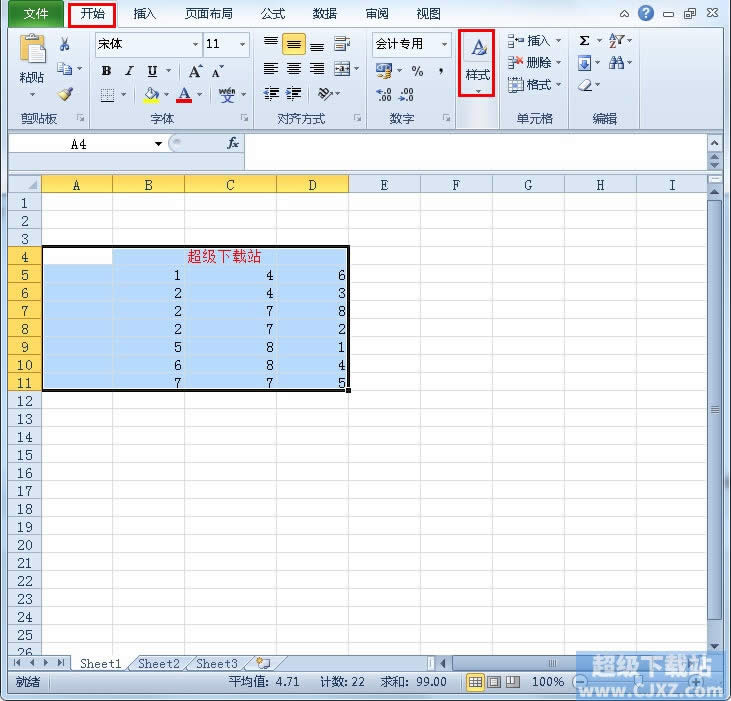Switch to the 公式 tab
Viewport: 731px width, 701px height.
pyautogui.click(x=272, y=14)
